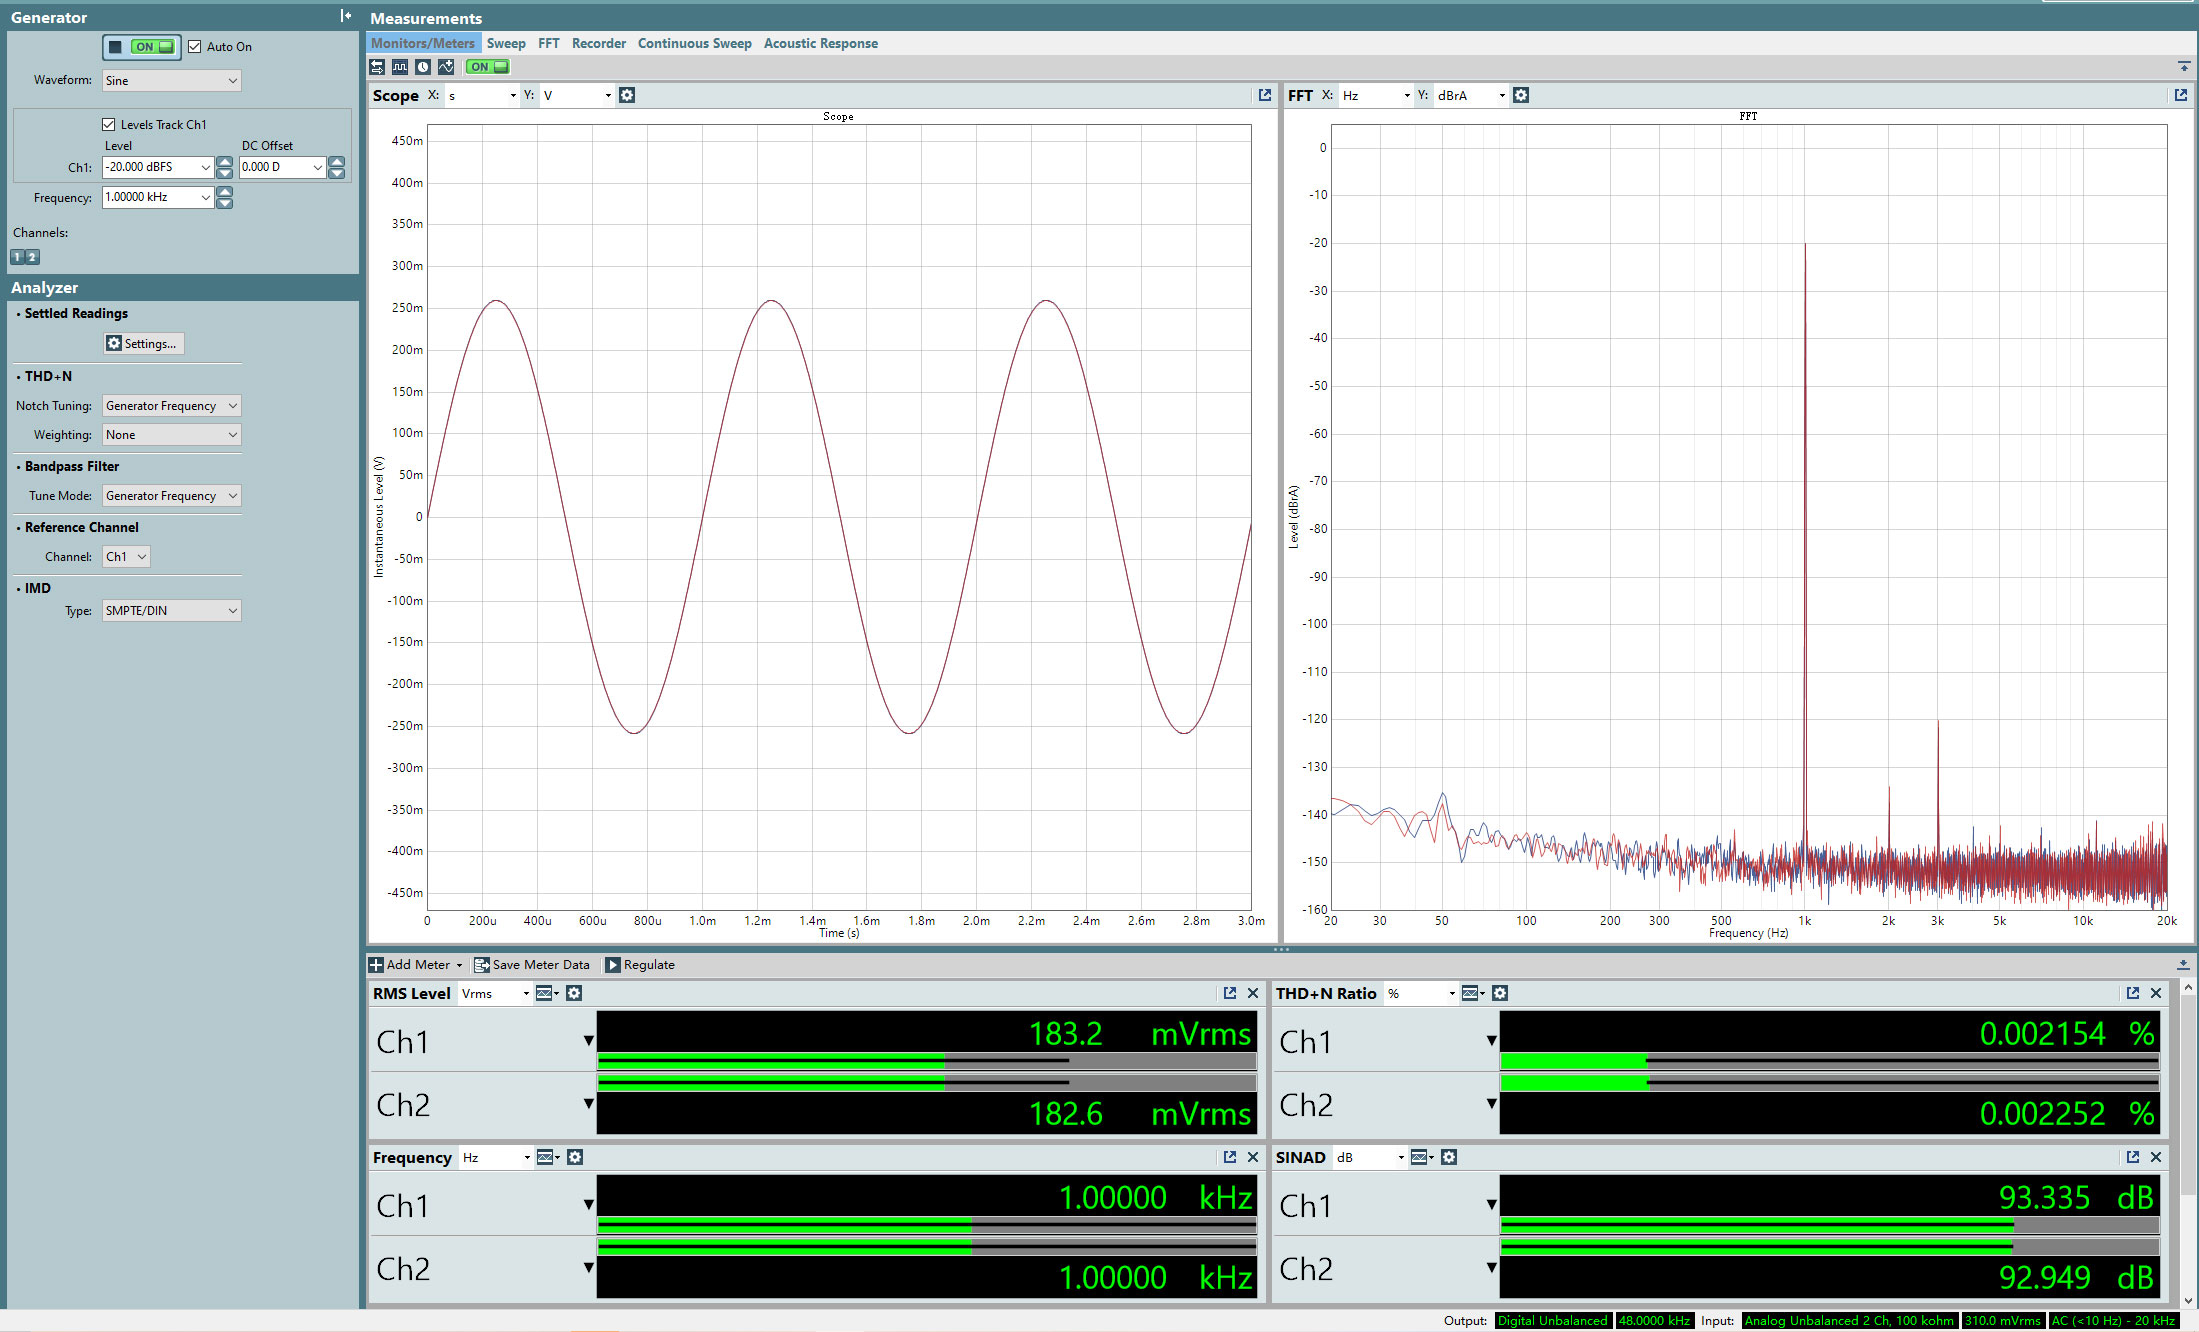Increase Ch1 Level with up stepper
Viewport: 2199px width, 1332px height.
click(225, 162)
